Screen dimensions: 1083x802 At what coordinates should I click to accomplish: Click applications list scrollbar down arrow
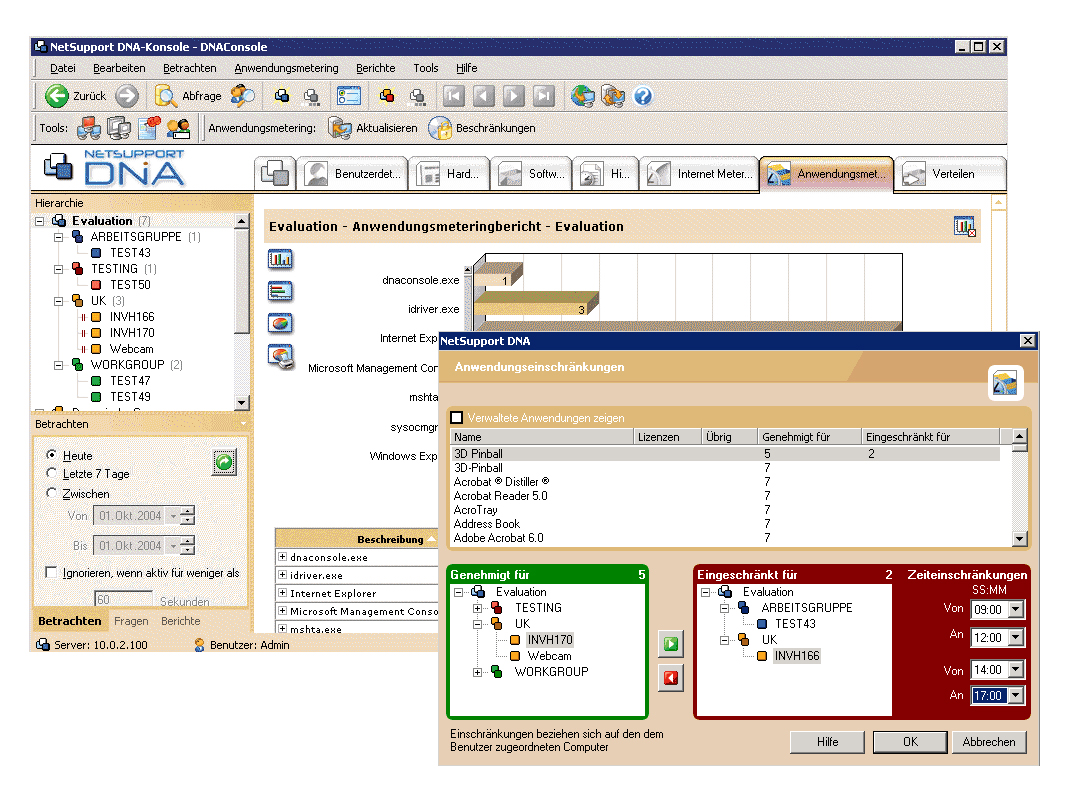[x=1019, y=538]
